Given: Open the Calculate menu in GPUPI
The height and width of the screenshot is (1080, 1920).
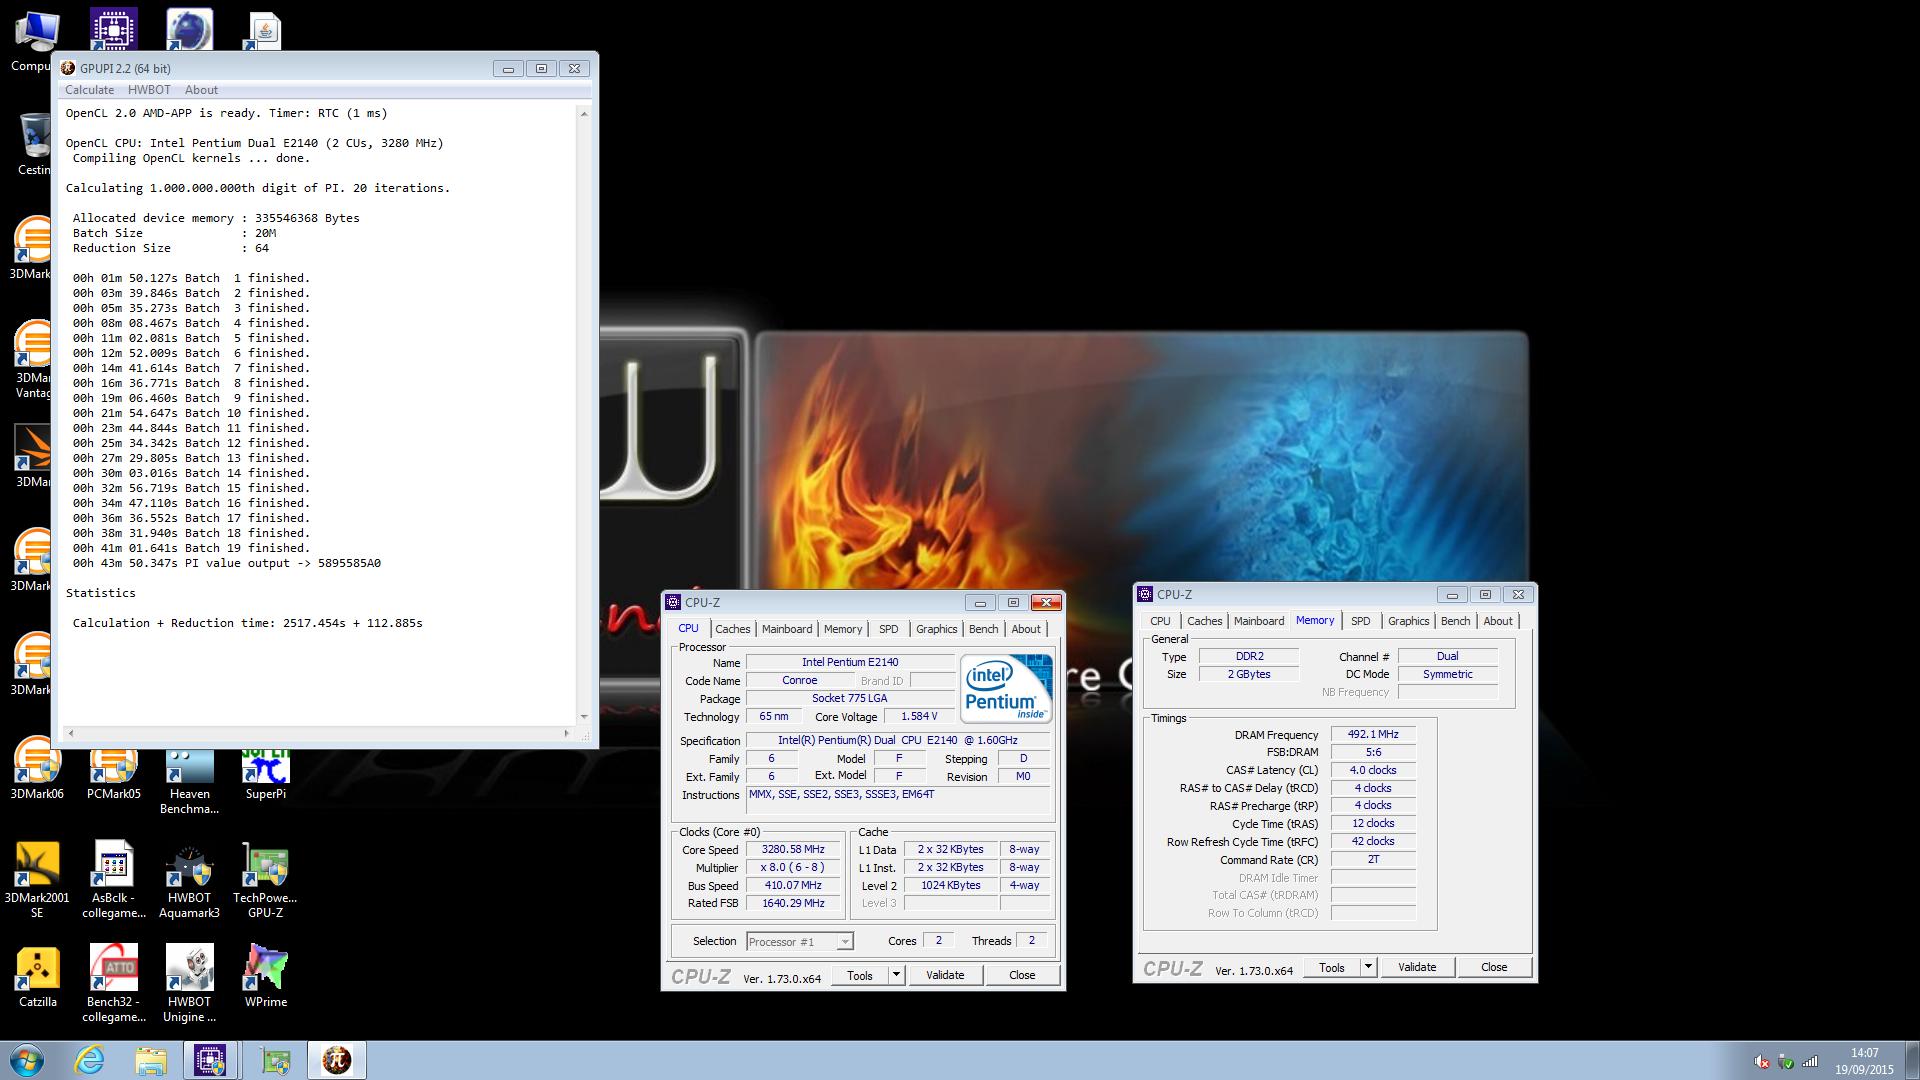Looking at the screenshot, I should coord(89,90).
